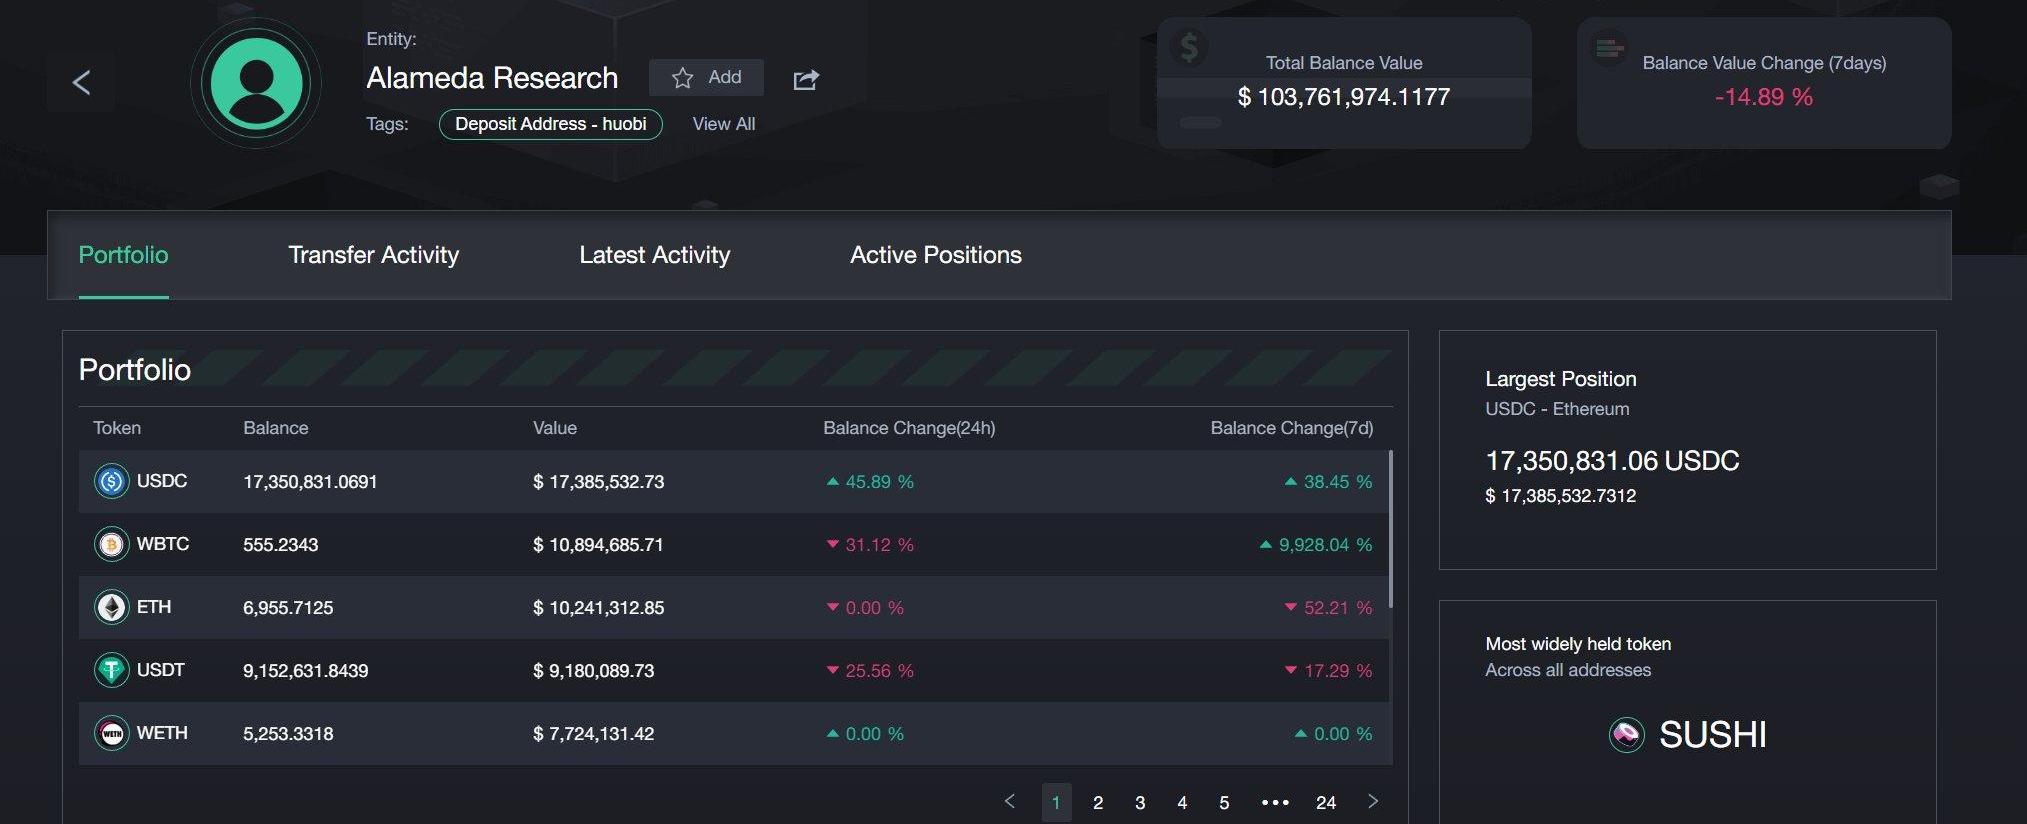Viewport: 2027px width, 824px height.
Task: Open the Deposit Address - huobi tag
Action: pyautogui.click(x=551, y=124)
